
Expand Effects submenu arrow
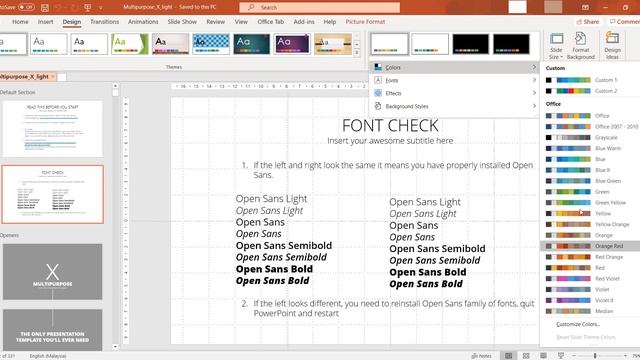[x=534, y=93]
